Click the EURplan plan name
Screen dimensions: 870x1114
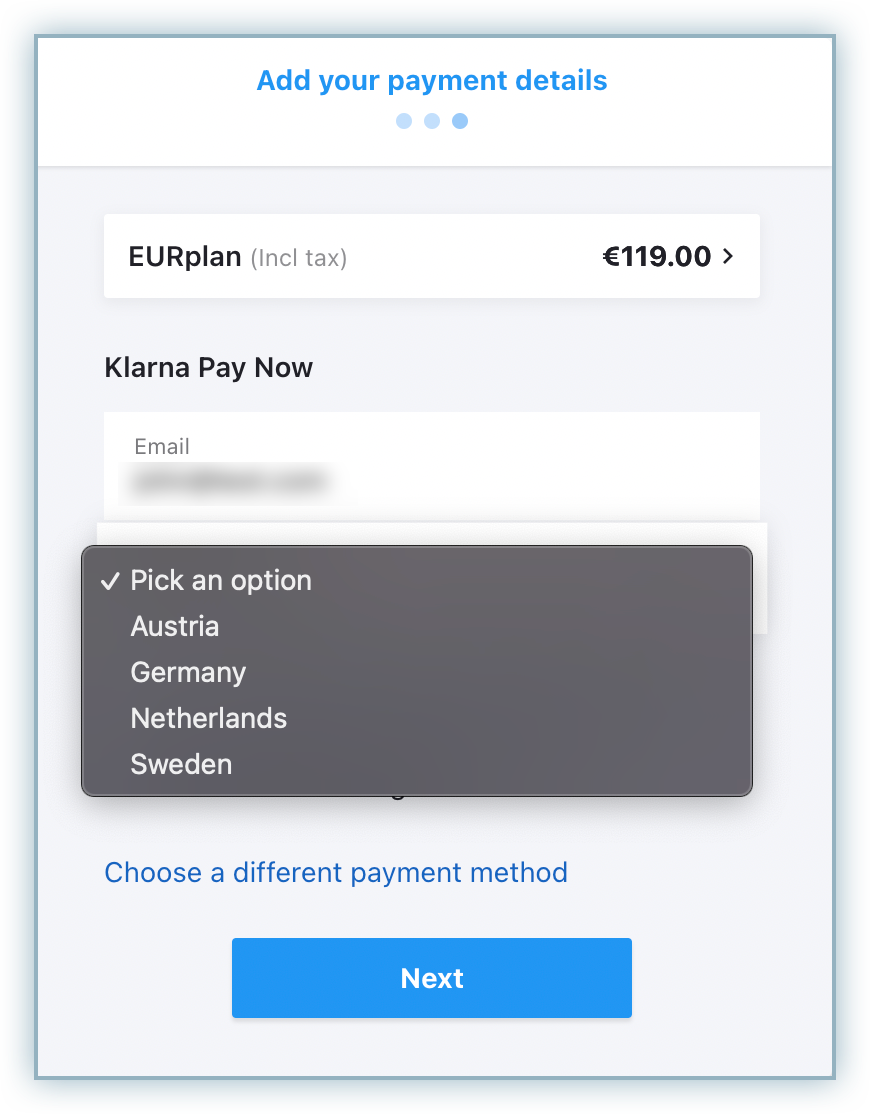pyautogui.click(x=185, y=257)
